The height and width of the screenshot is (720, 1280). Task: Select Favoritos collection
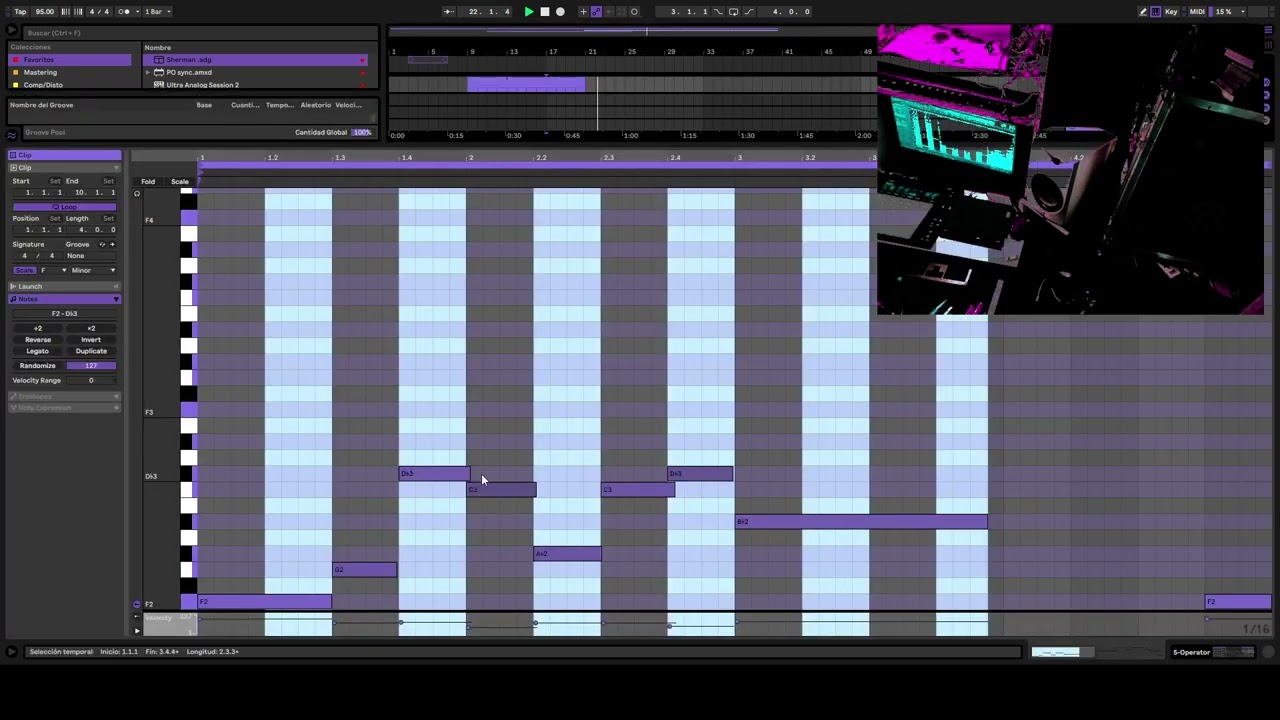point(69,60)
